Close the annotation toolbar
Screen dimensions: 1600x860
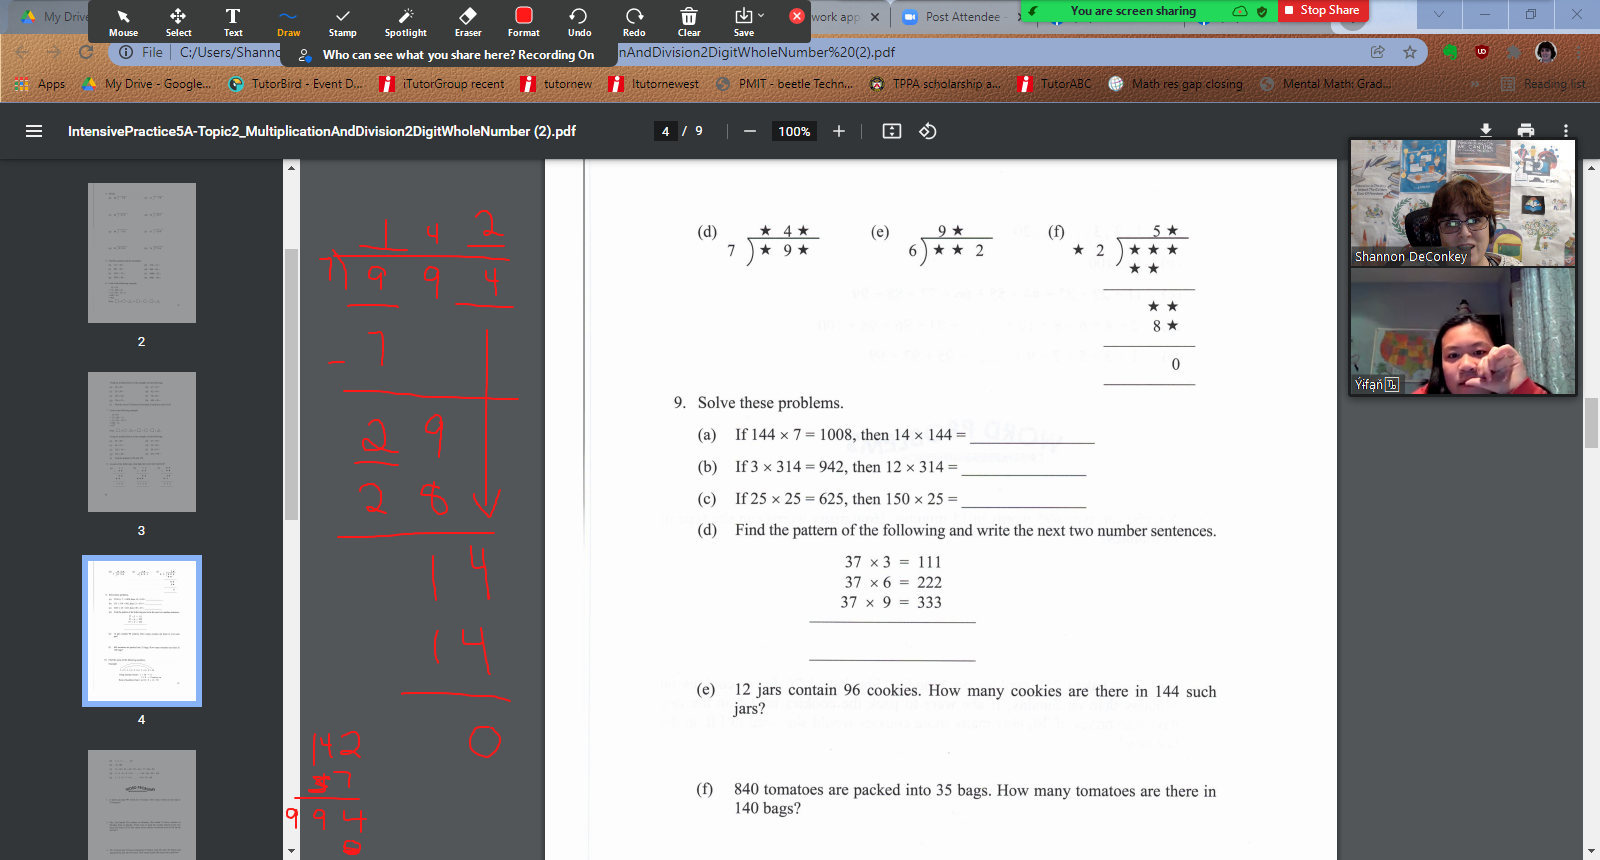797,16
